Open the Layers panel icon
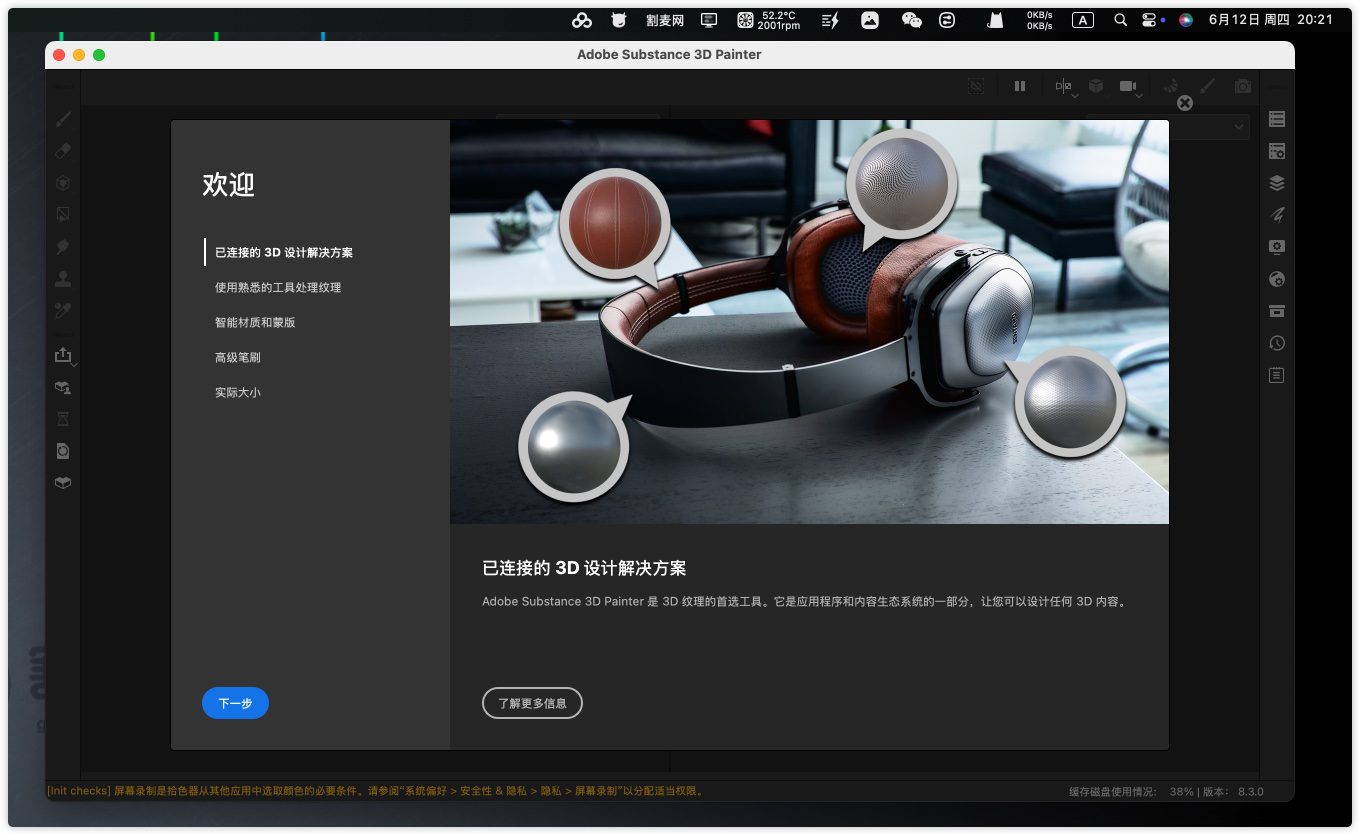This screenshot has width=1360, height=835. pyautogui.click(x=1277, y=183)
